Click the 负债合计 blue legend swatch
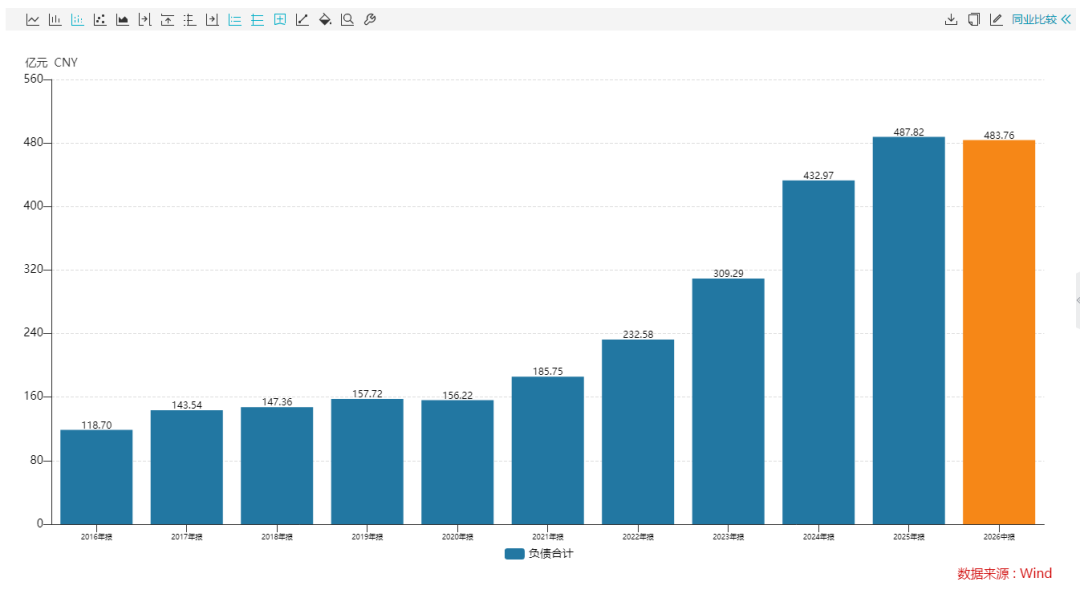1080x590 pixels. tap(515, 554)
